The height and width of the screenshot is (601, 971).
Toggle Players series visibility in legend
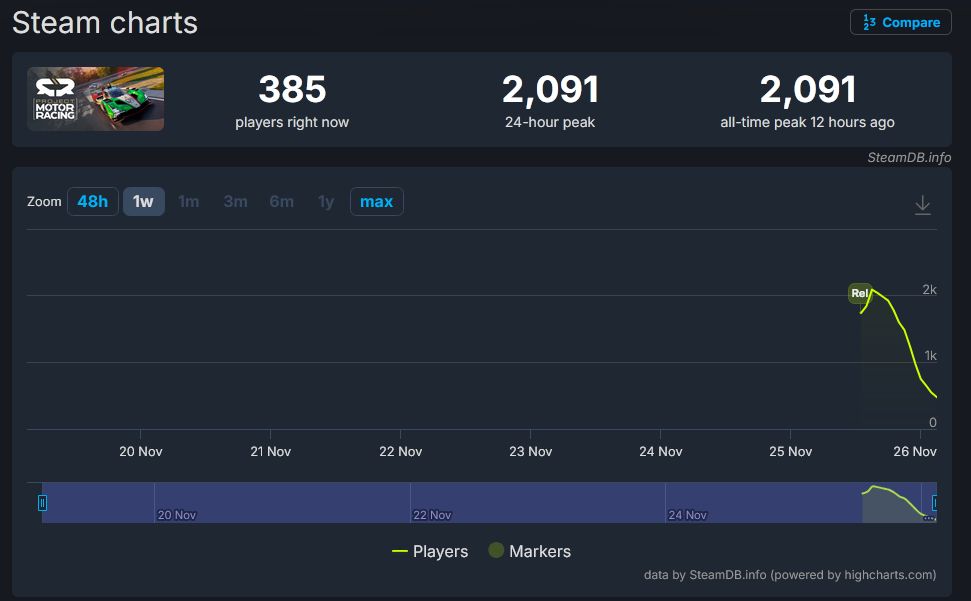point(440,551)
